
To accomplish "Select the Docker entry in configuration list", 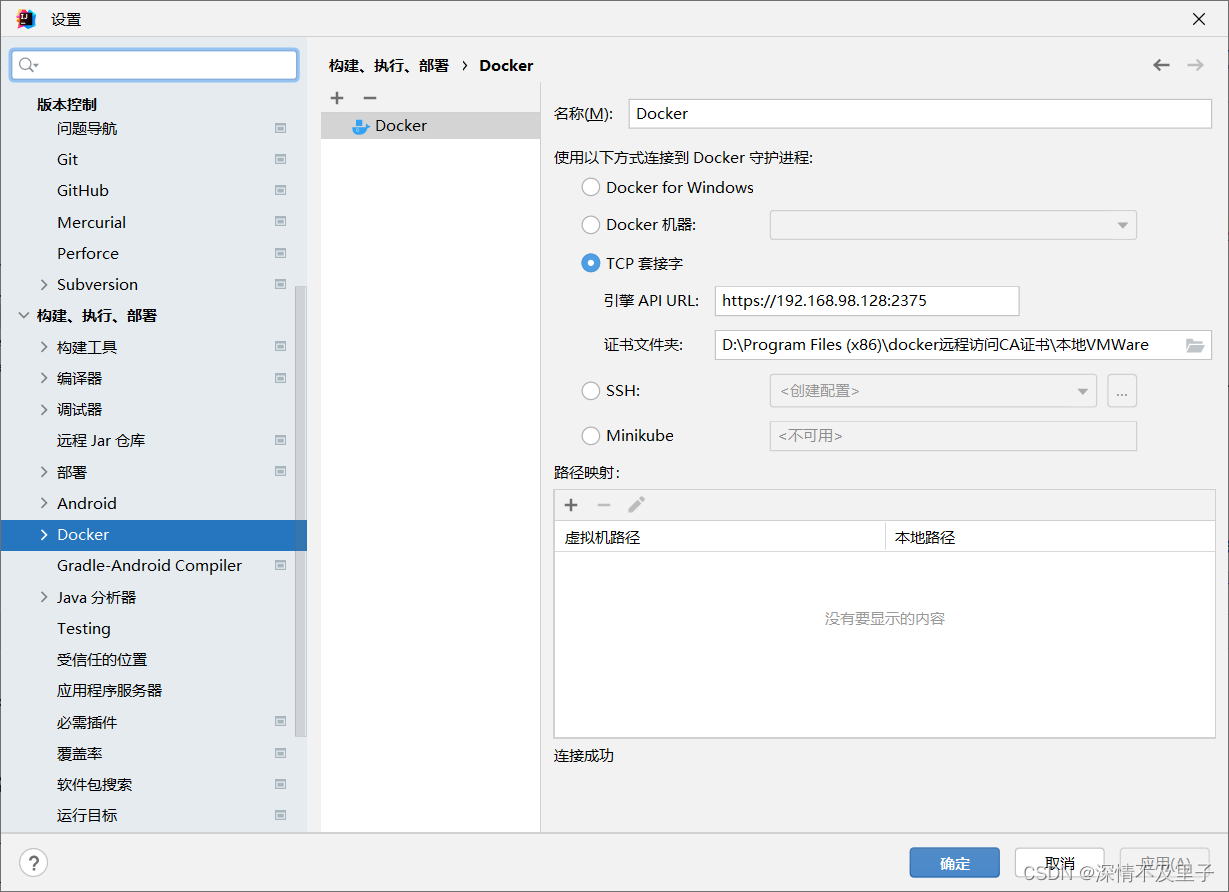I will [430, 126].
